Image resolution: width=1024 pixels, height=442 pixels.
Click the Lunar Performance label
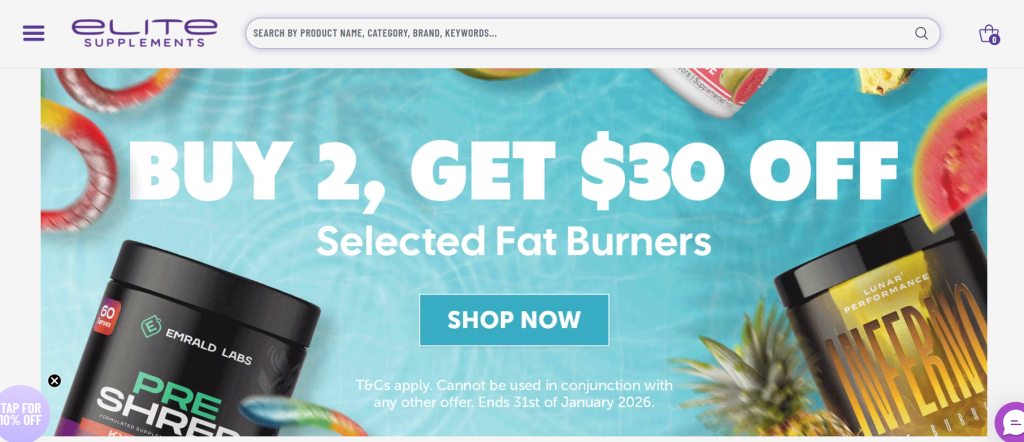886,293
